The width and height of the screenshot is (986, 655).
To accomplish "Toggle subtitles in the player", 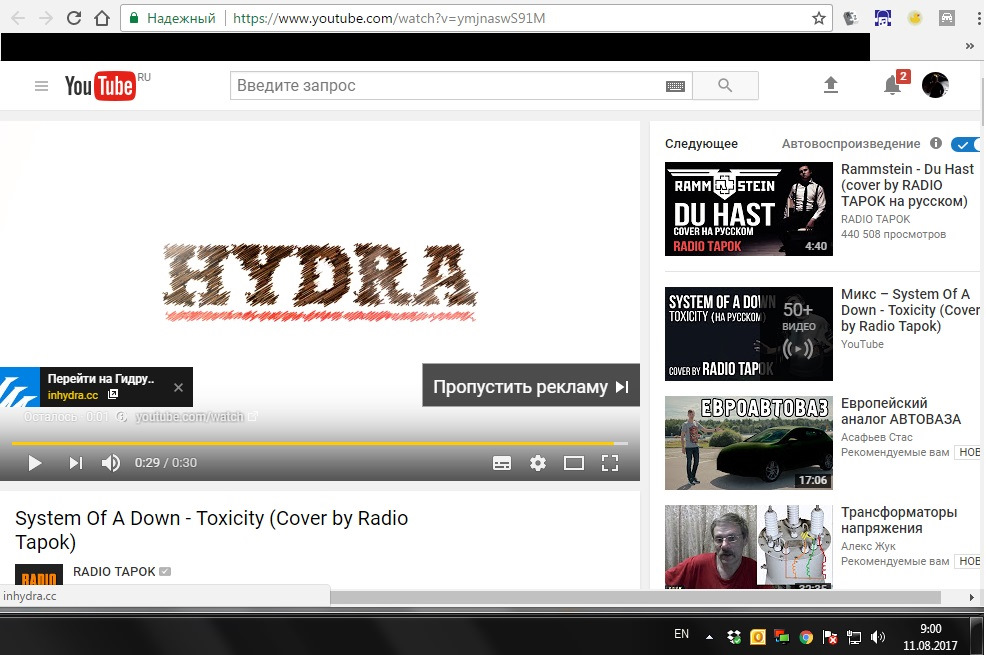I will 502,463.
